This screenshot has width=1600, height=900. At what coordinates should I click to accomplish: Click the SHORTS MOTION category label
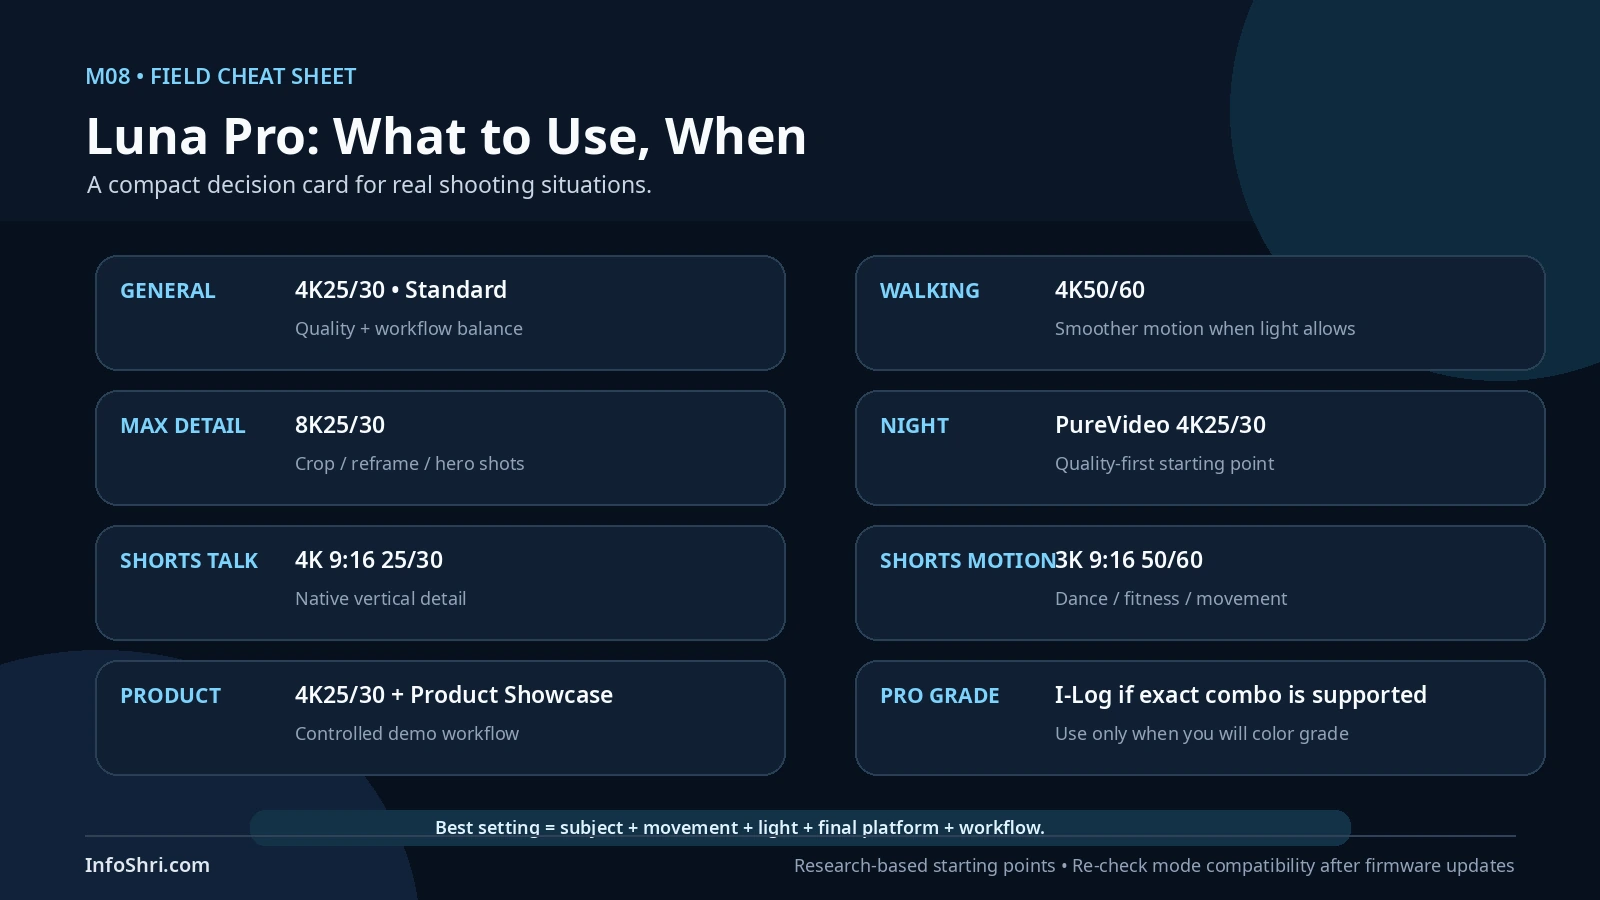pos(967,561)
